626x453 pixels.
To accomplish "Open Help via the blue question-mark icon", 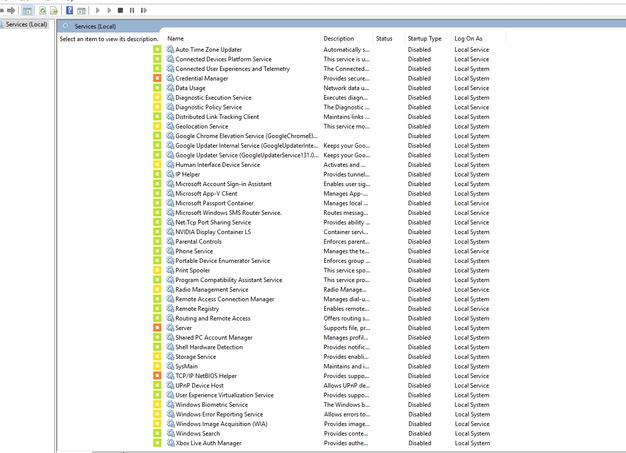I will (69, 10).
